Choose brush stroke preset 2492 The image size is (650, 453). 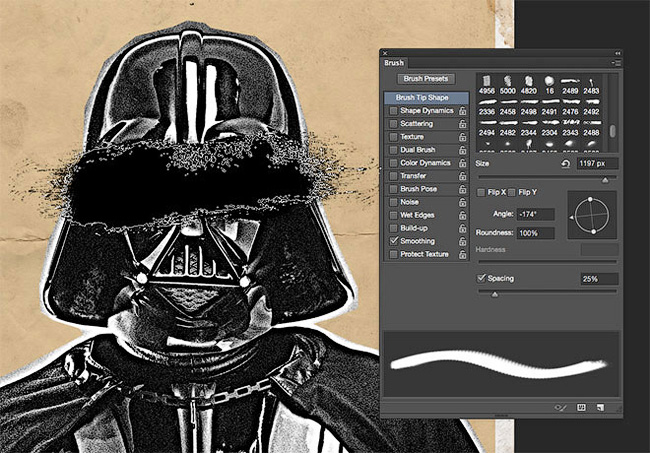(591, 107)
